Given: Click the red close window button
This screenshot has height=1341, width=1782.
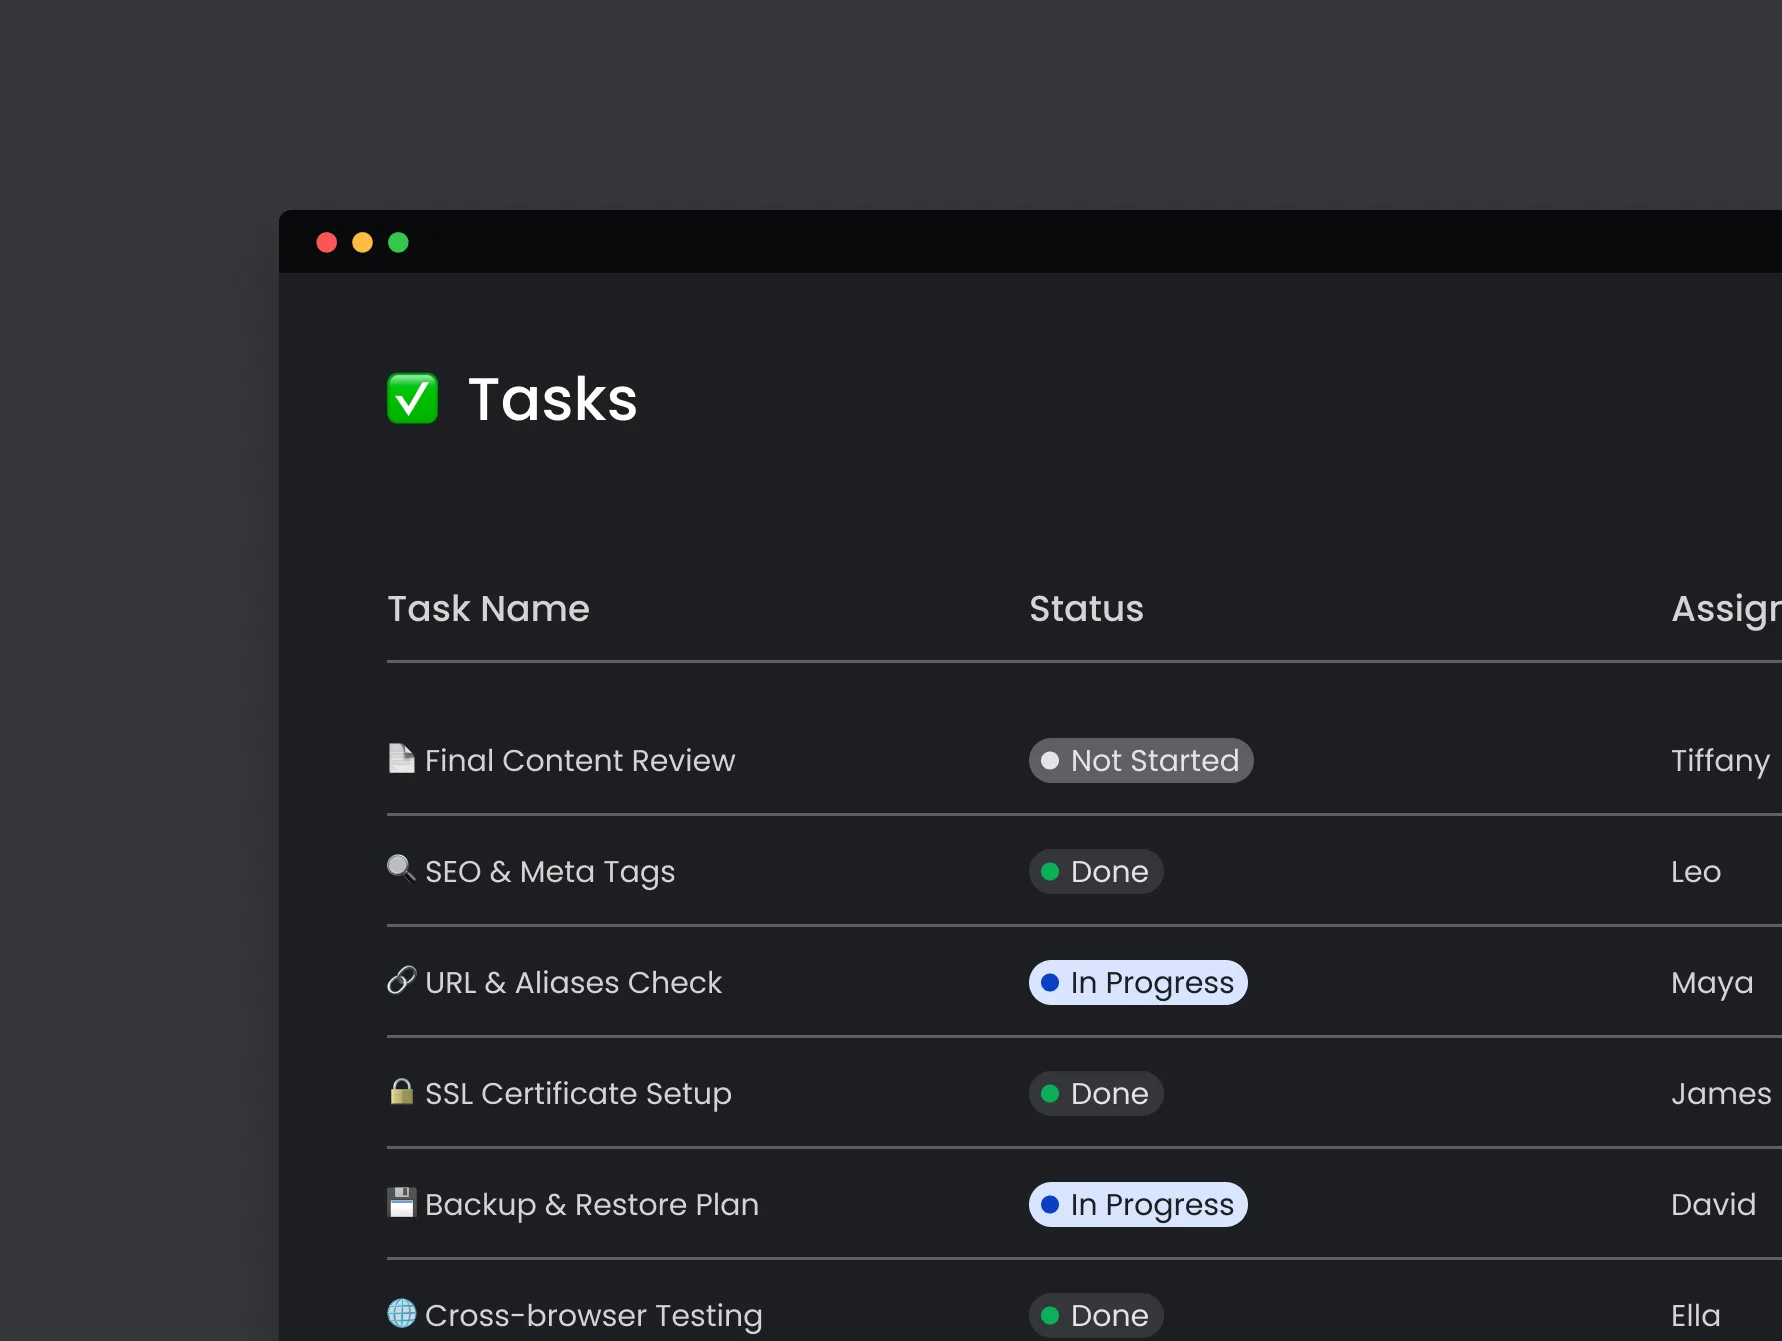Looking at the screenshot, I should tap(327, 242).
